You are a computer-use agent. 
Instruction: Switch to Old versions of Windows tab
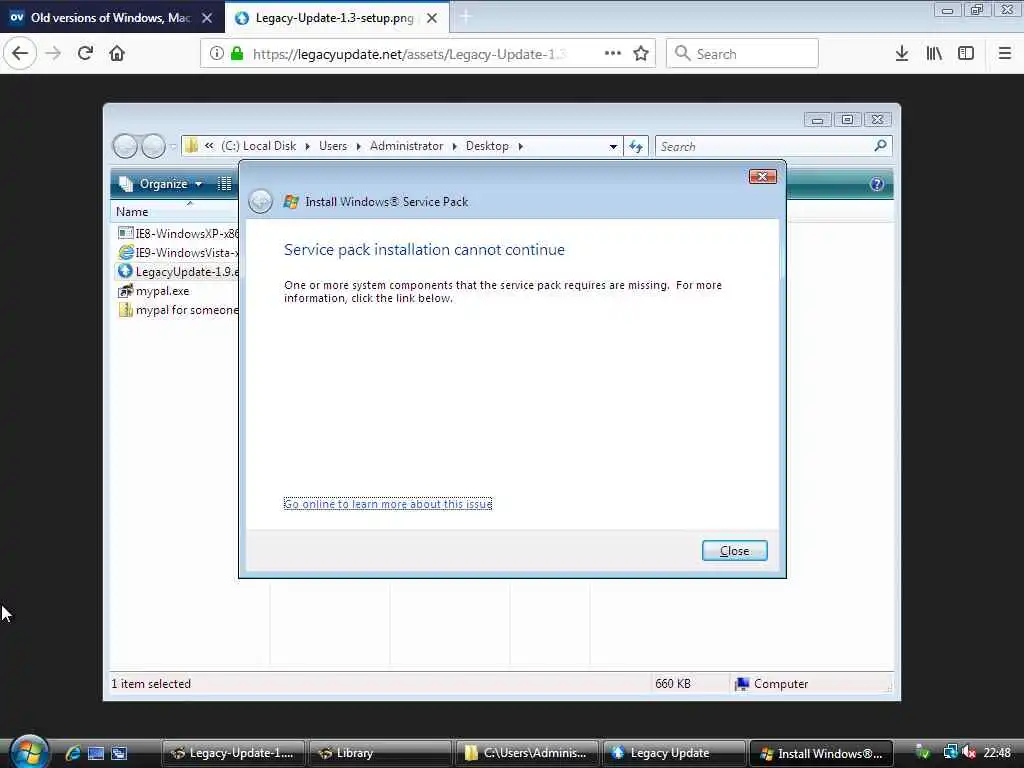point(110,18)
